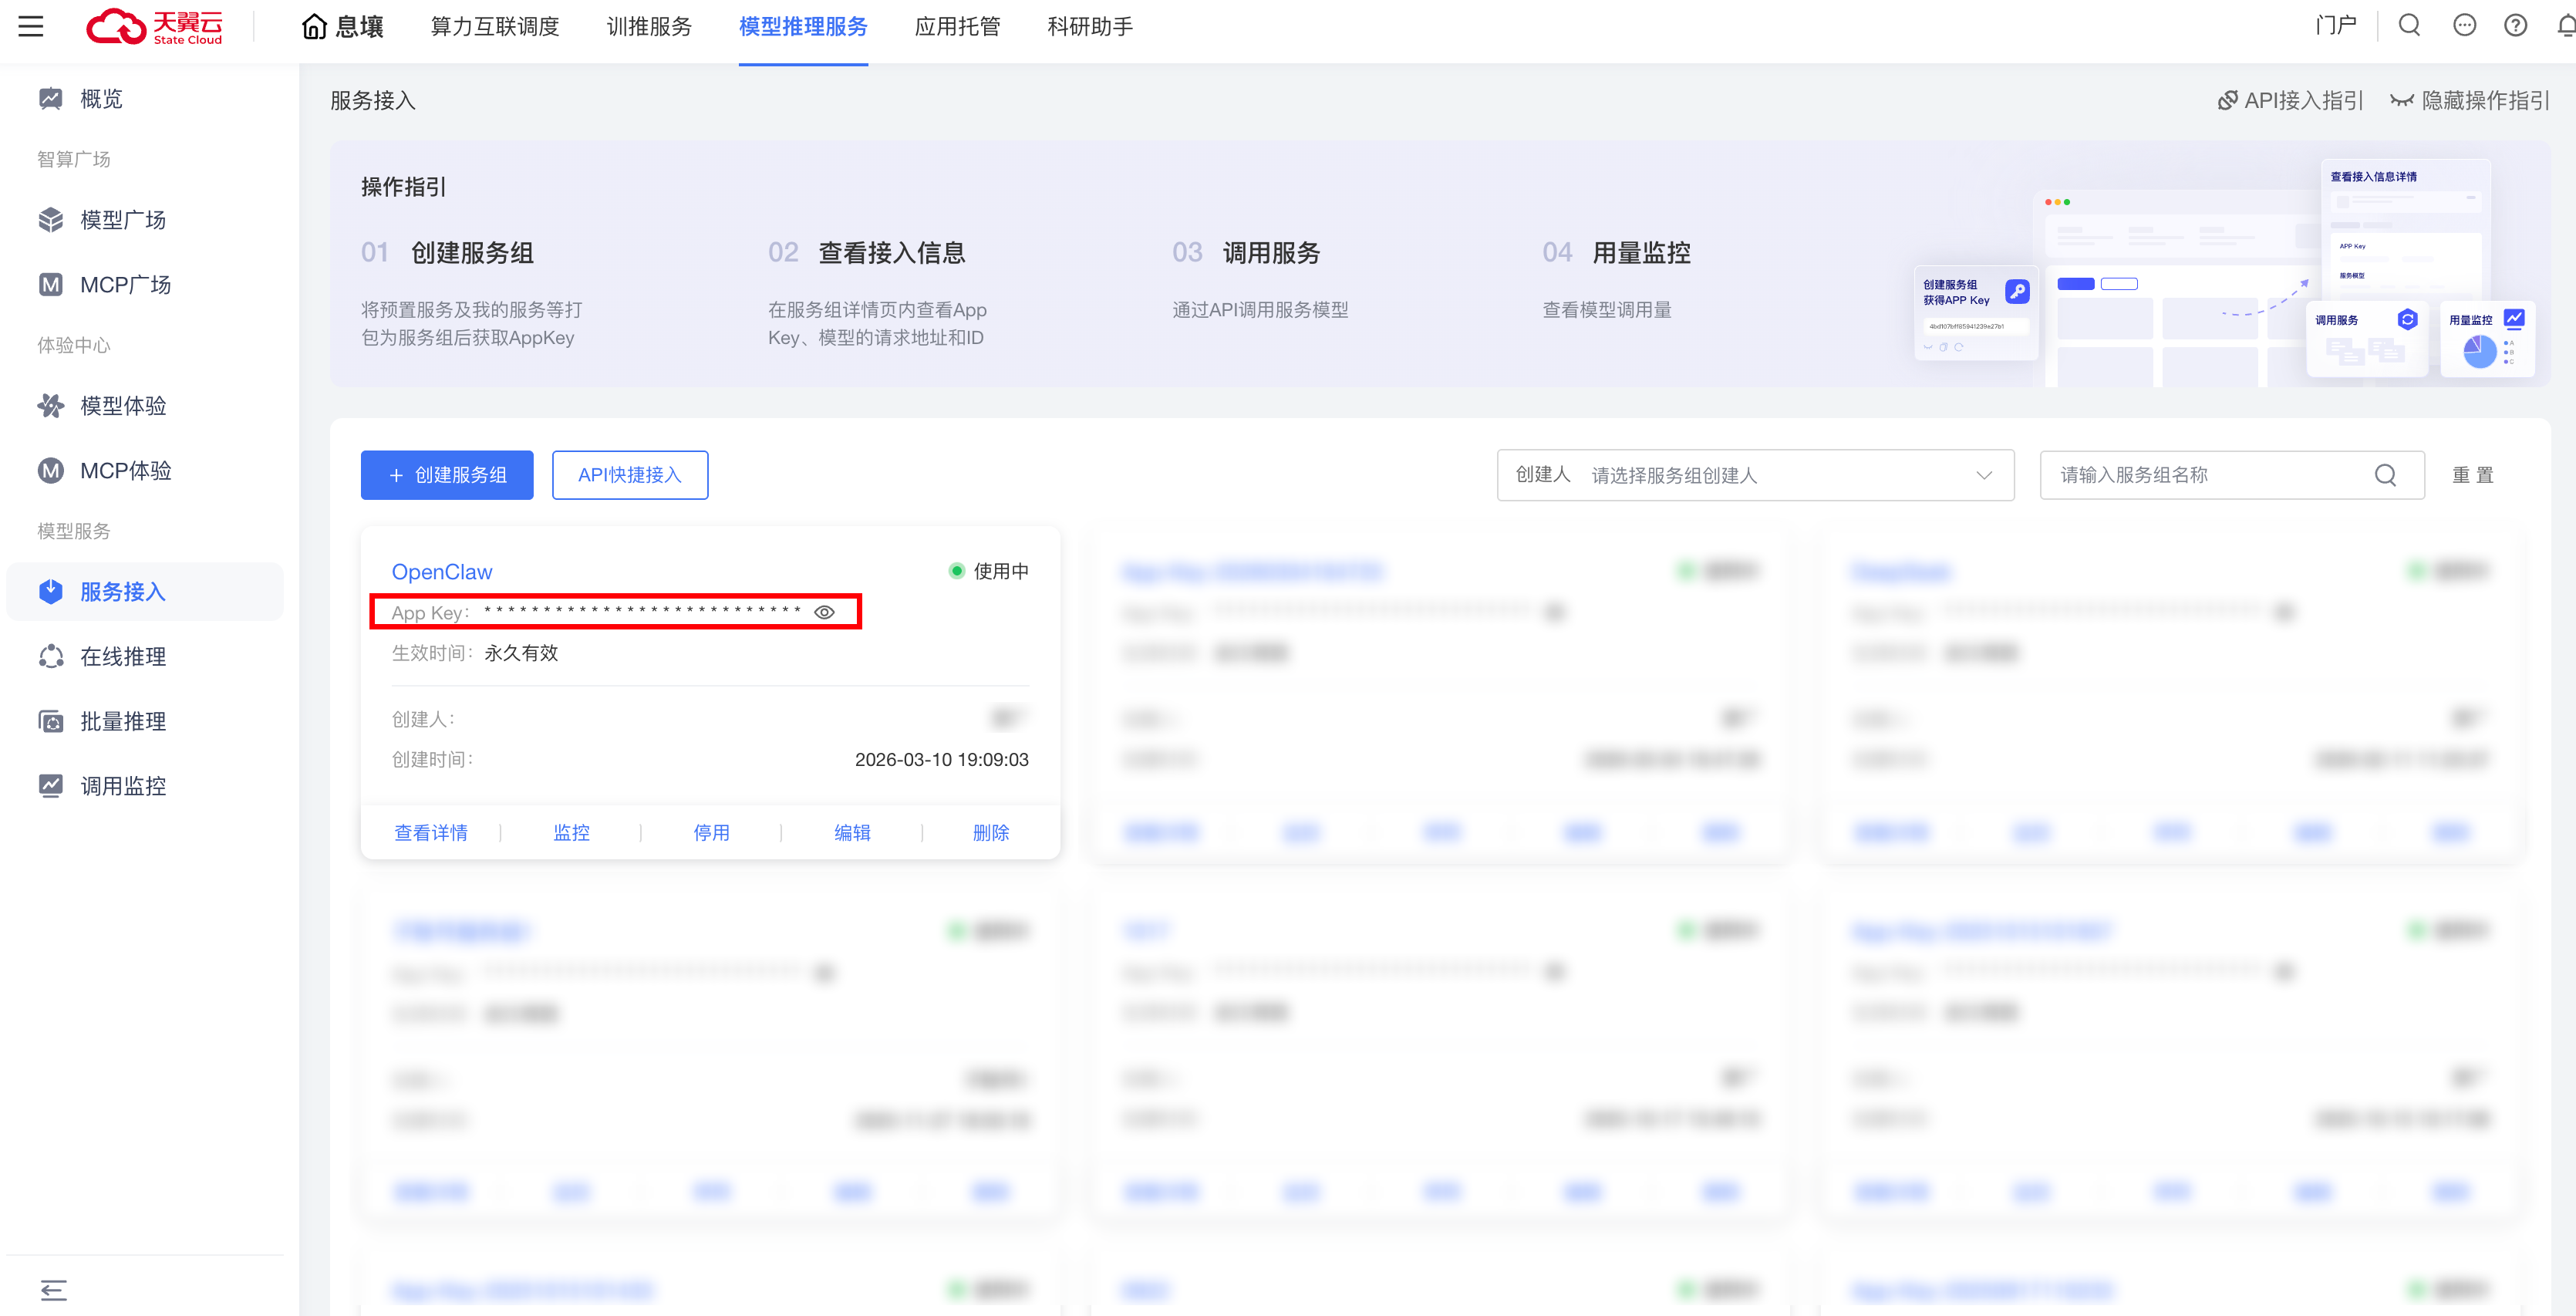This screenshot has height=1316, width=2576.
Task: Open the 门户 portal menu
Action: coord(2335,26)
